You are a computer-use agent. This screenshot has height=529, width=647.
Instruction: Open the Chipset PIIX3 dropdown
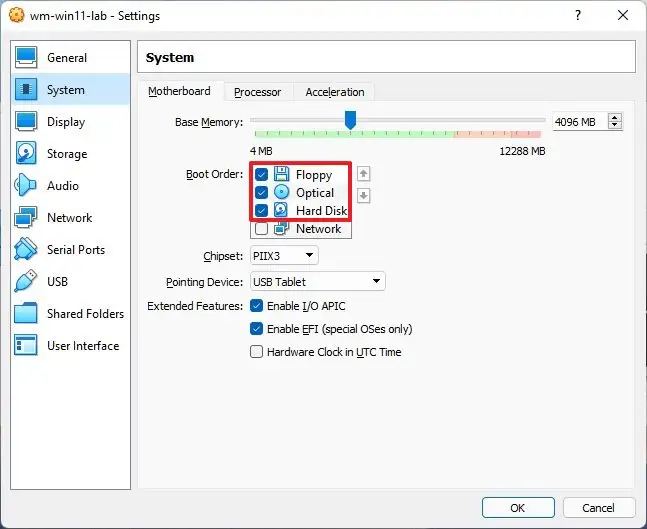pyautogui.click(x=284, y=255)
